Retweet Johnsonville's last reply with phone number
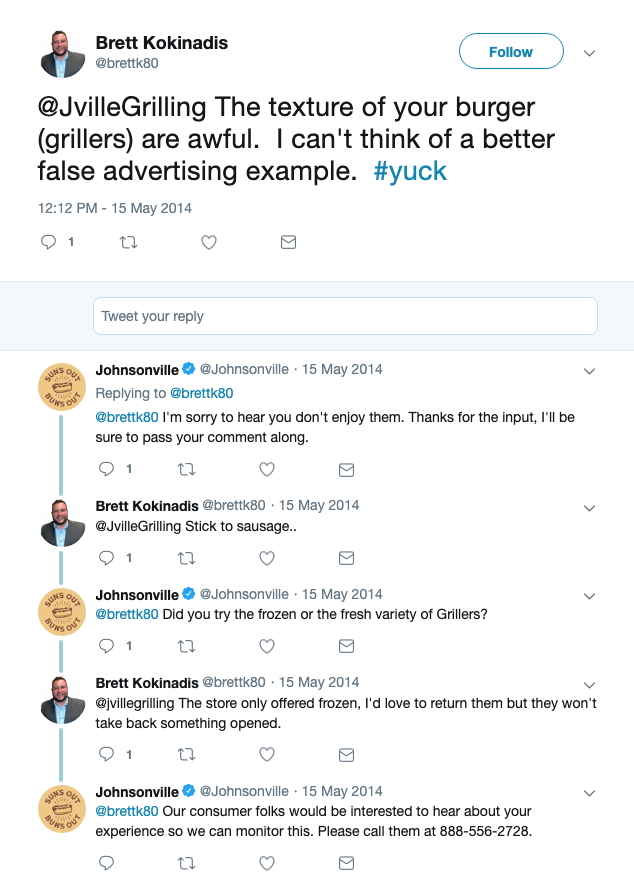Image resolution: width=634 pixels, height=878 pixels. 187,862
